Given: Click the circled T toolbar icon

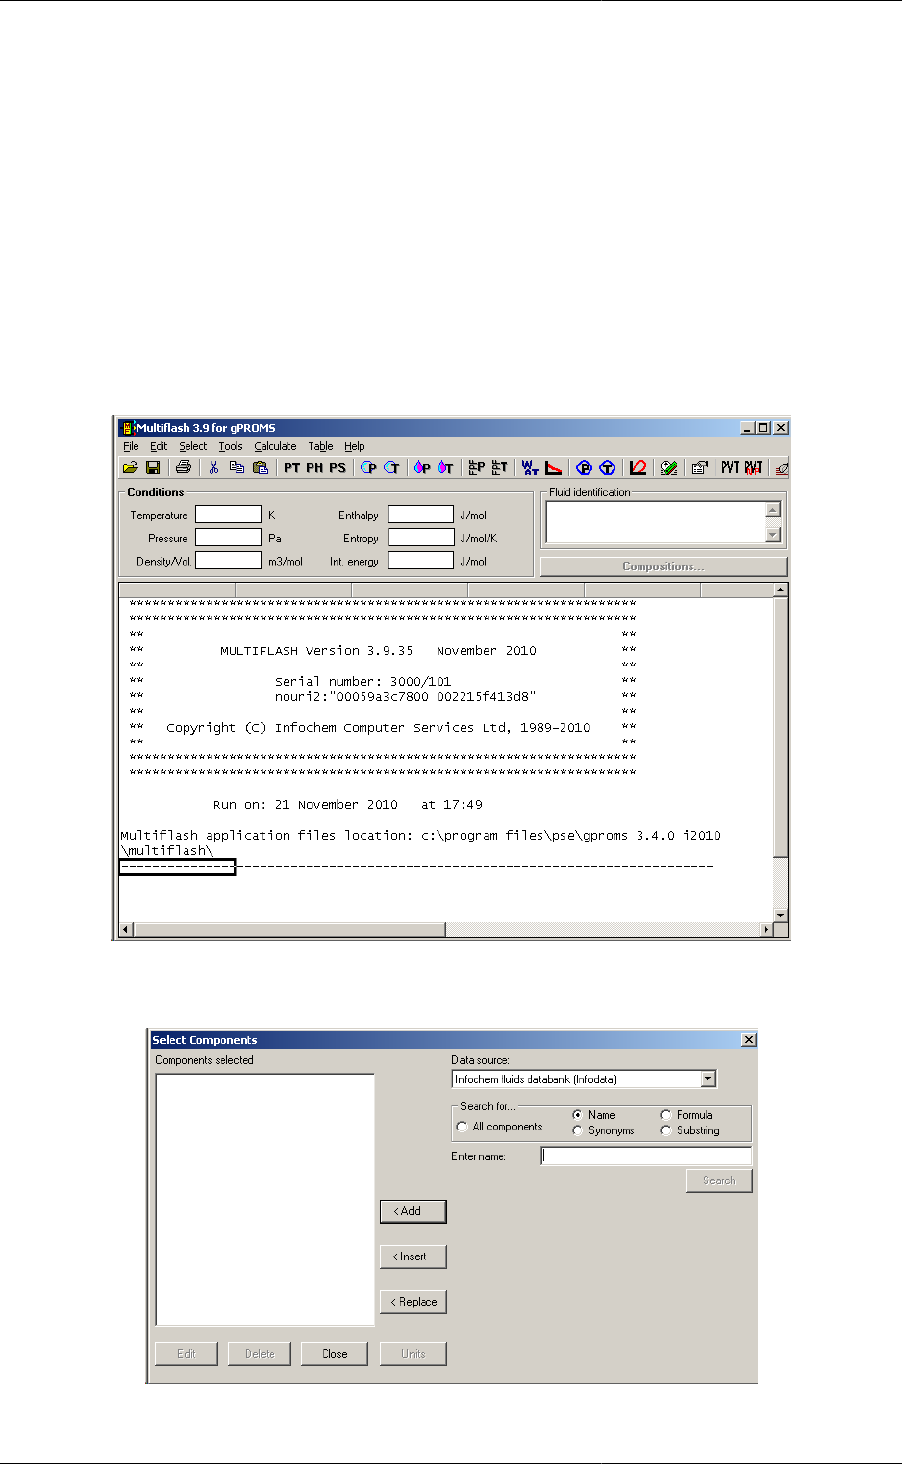Looking at the screenshot, I should tap(607, 467).
